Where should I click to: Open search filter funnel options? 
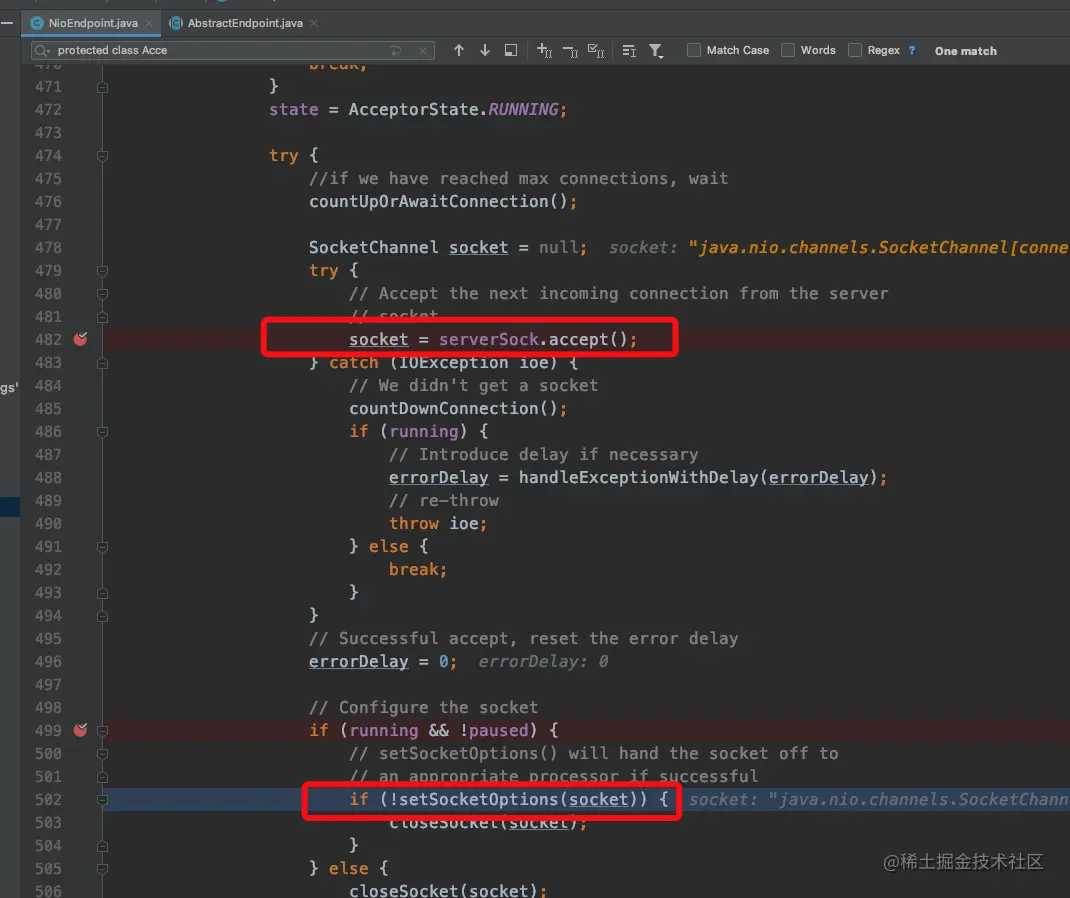[x=656, y=50]
